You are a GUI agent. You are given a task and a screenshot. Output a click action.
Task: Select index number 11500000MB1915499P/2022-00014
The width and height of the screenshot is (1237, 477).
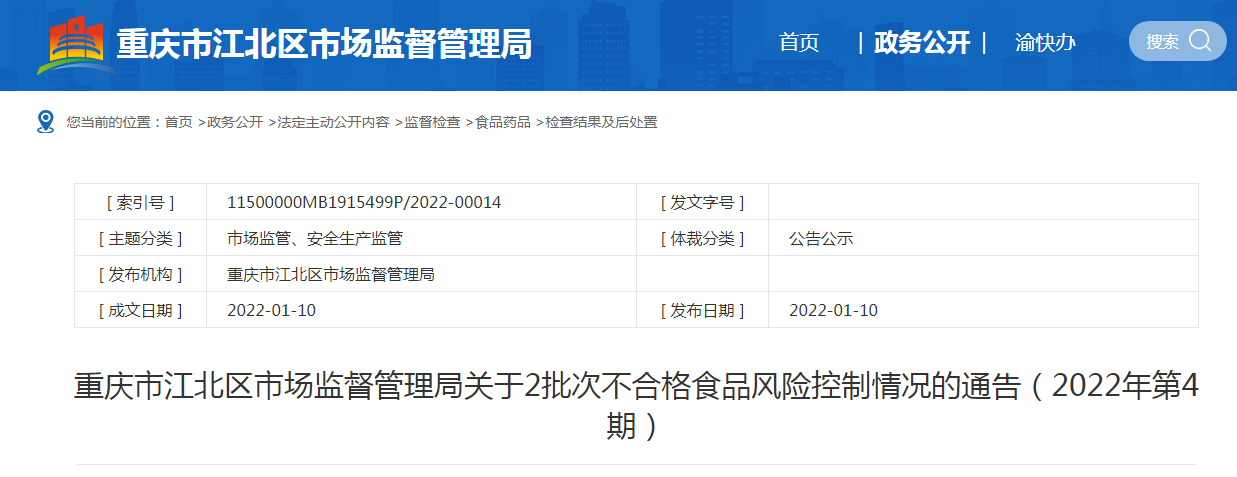(x=364, y=202)
